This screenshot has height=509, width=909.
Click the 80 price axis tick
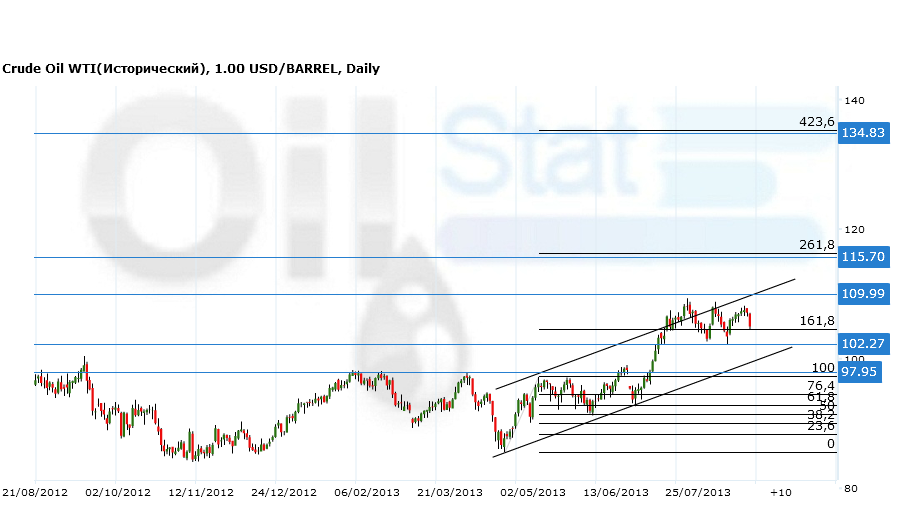(x=850, y=489)
